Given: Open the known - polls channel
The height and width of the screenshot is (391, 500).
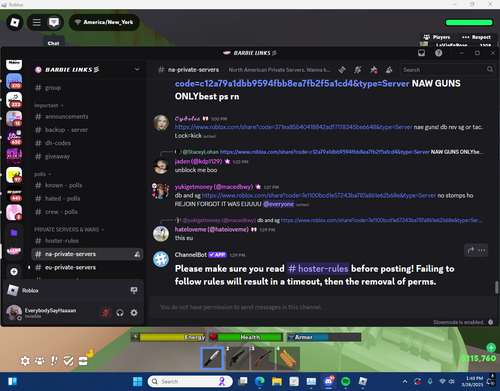Looking at the screenshot, I should pos(87,185).
